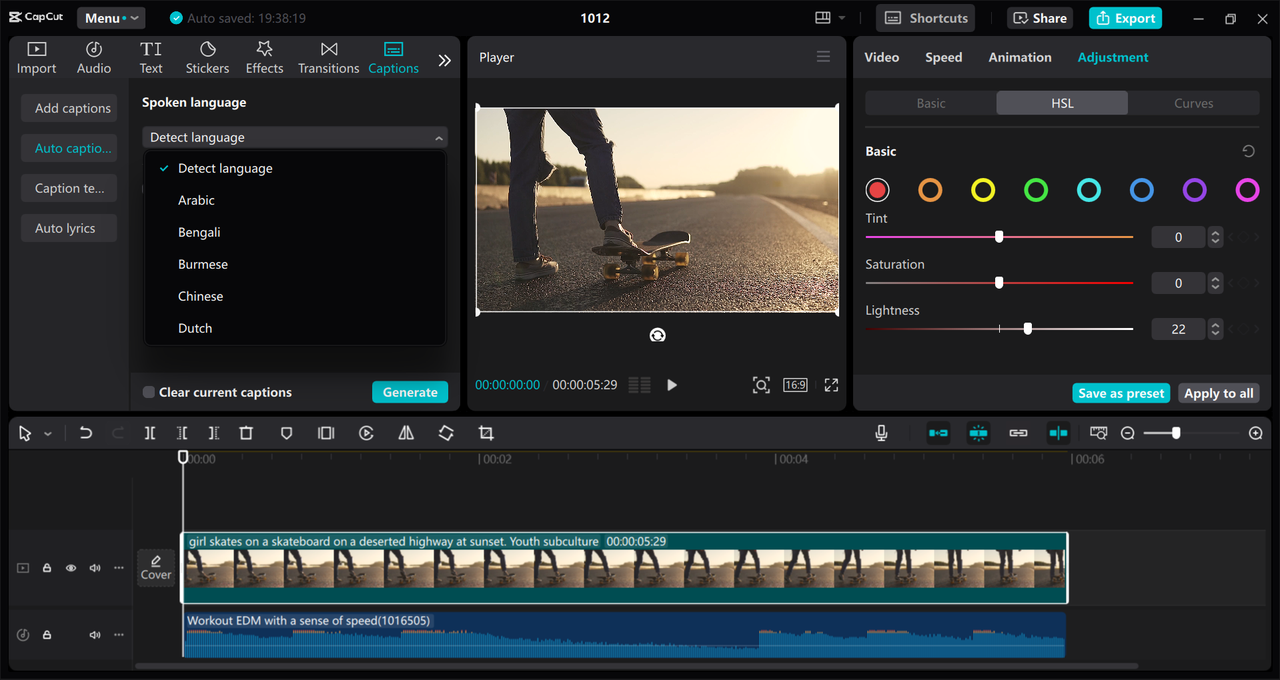Switch to the Animation tab
Screen dimensions: 1280x680
pyautogui.click(x=1020, y=57)
